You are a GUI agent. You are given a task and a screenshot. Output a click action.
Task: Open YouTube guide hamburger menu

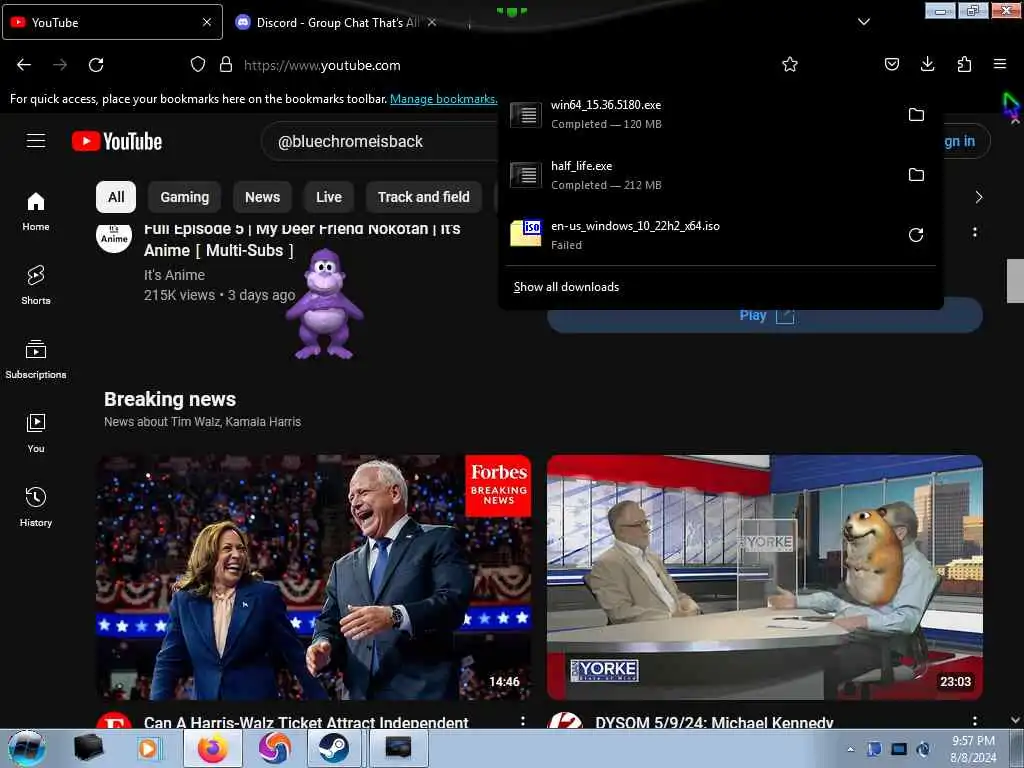[36, 141]
